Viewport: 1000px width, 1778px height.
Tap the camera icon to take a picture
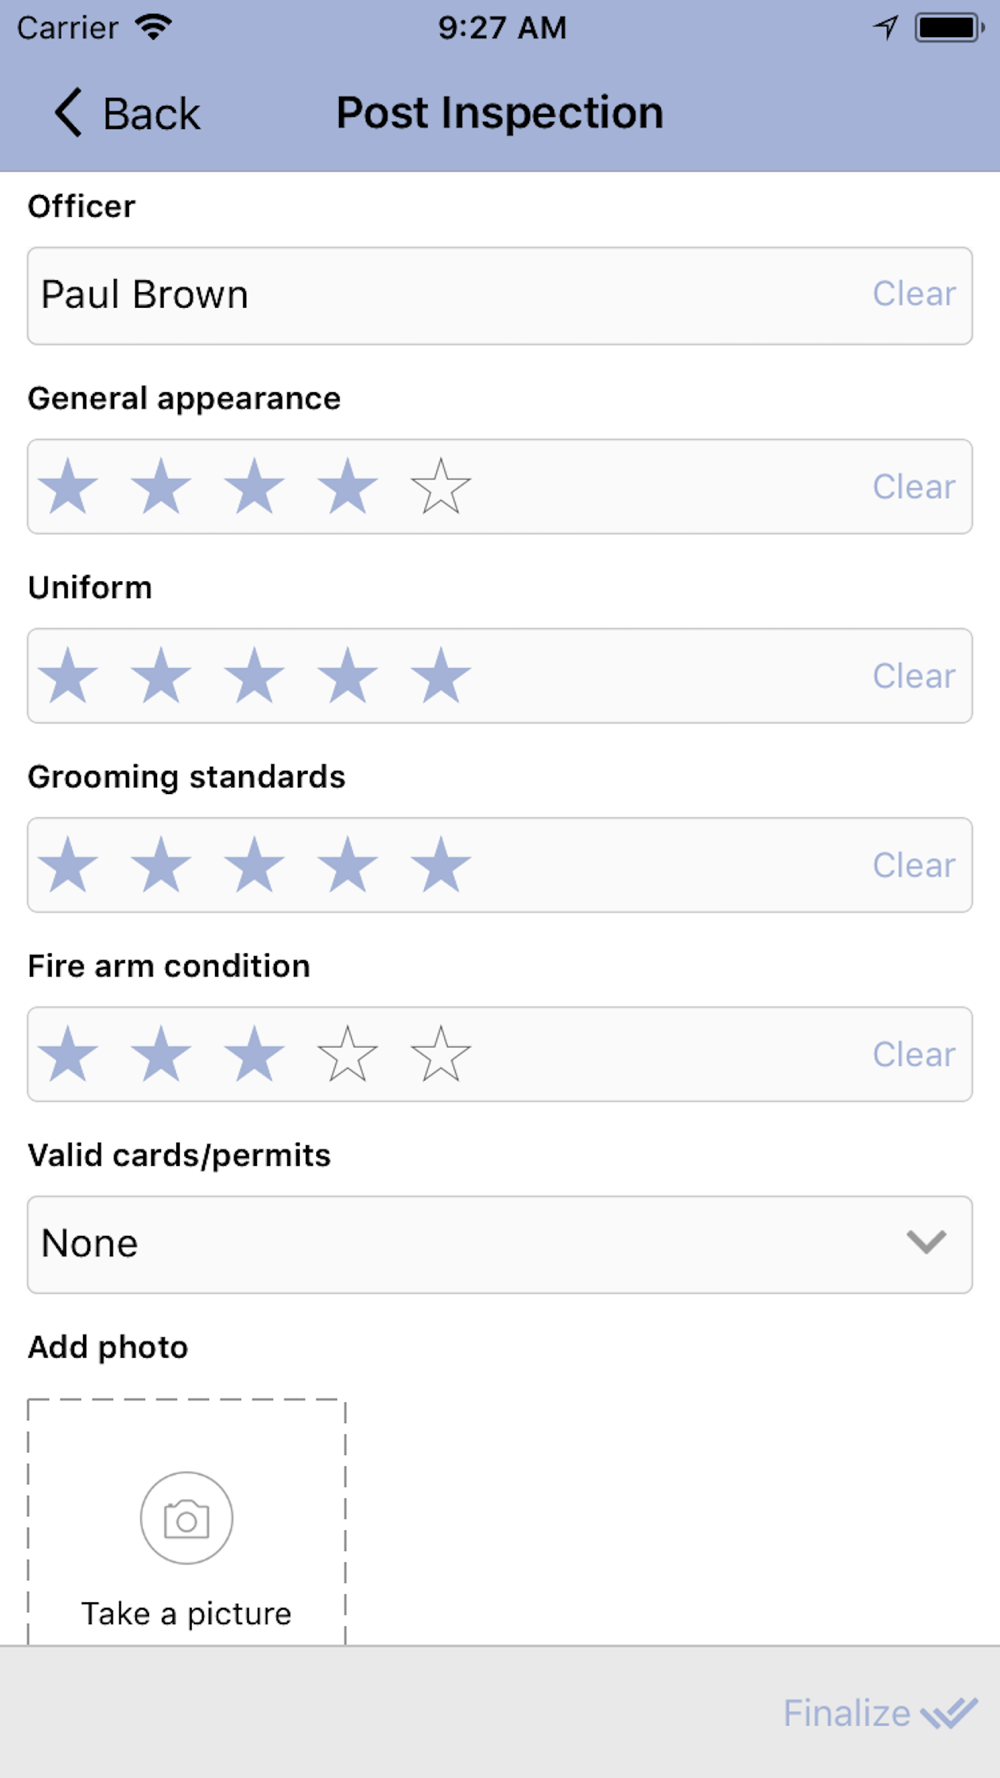pos(187,1518)
